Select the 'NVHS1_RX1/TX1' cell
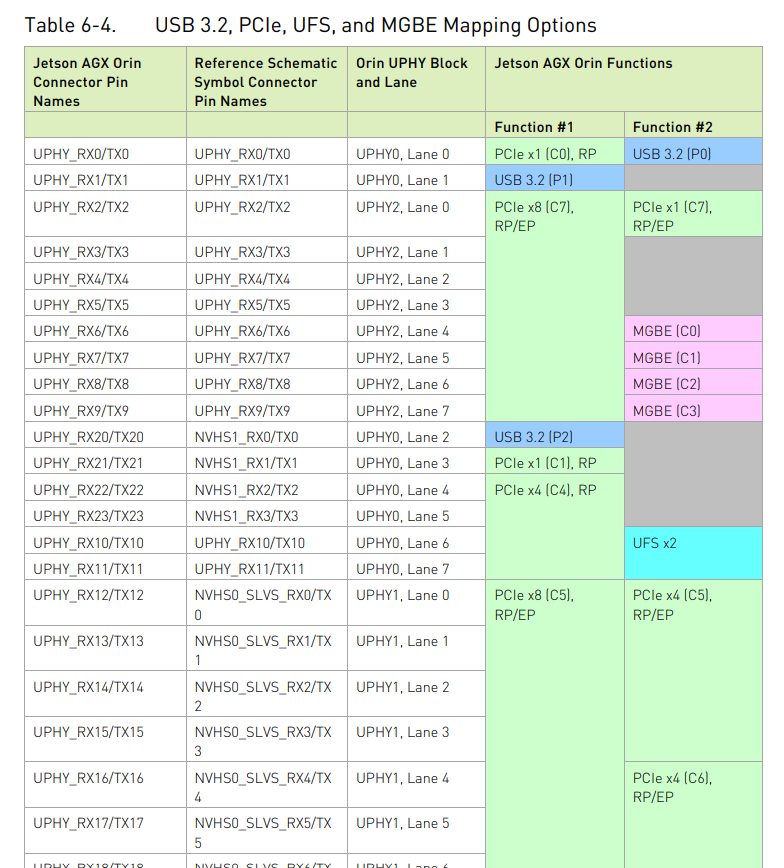Screen dimensions: 784x868 click(x=267, y=461)
